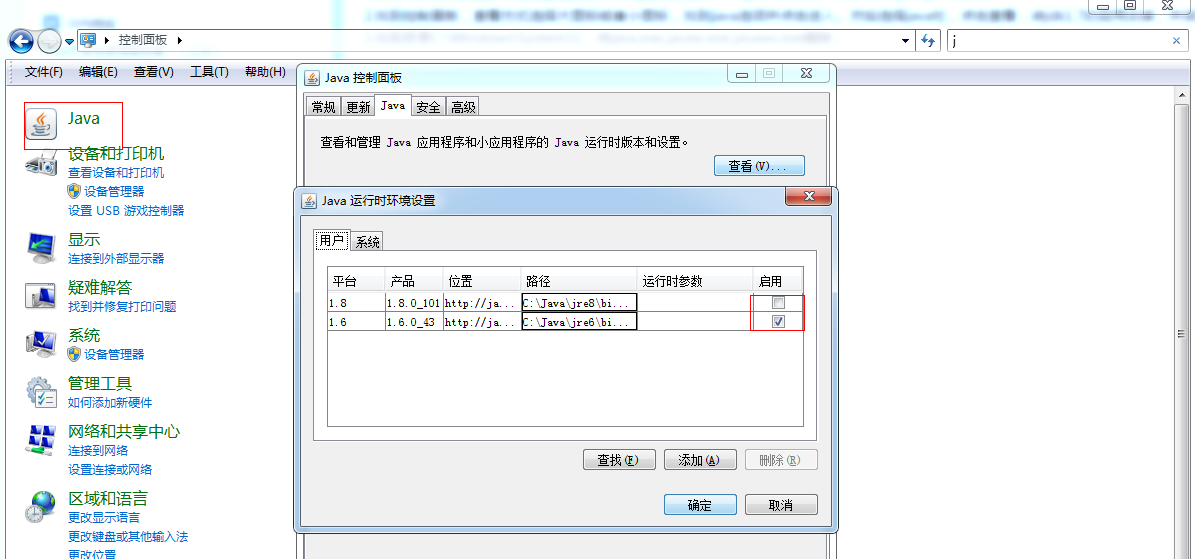Open the 查看(V) menu
The height and width of the screenshot is (559, 1195).
[154, 72]
